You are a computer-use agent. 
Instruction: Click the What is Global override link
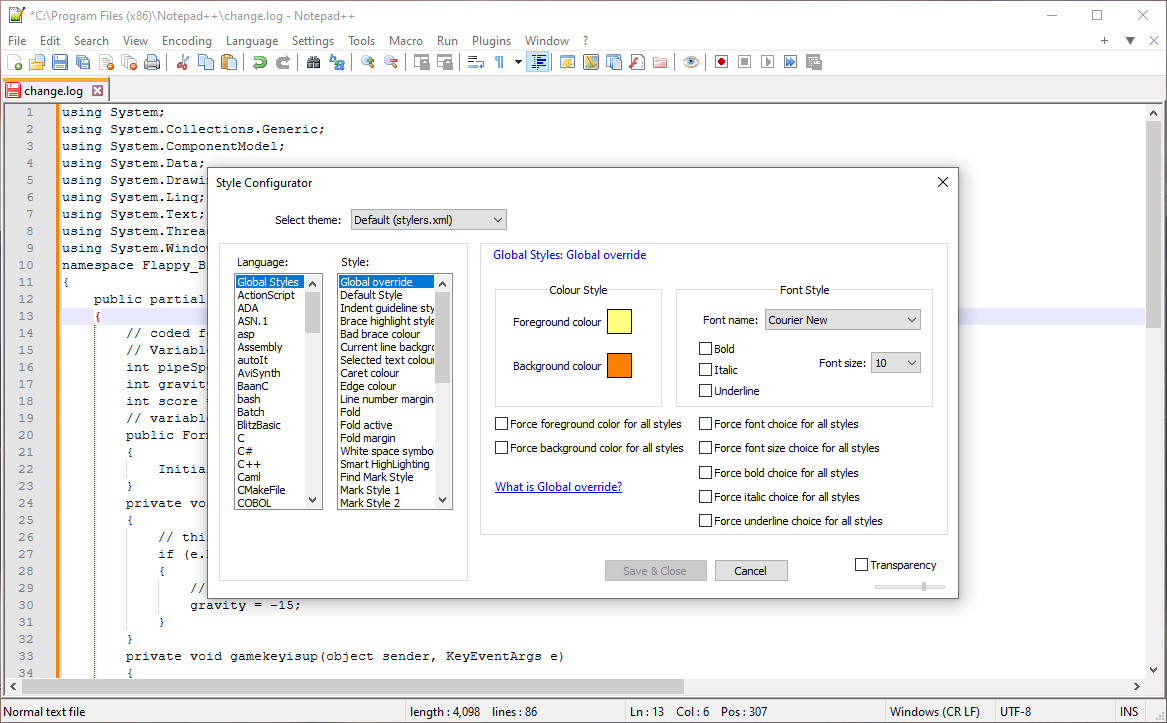[x=557, y=487]
